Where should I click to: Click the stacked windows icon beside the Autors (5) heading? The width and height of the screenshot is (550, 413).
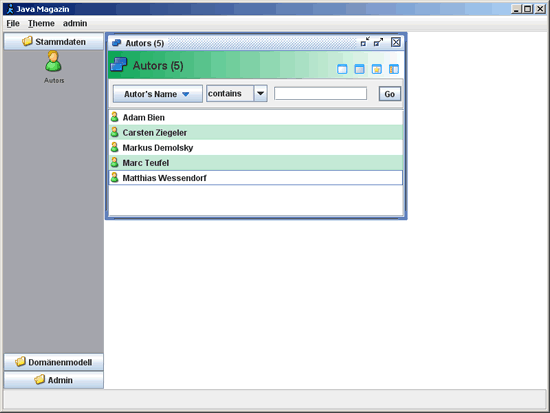pyautogui.click(x=119, y=65)
